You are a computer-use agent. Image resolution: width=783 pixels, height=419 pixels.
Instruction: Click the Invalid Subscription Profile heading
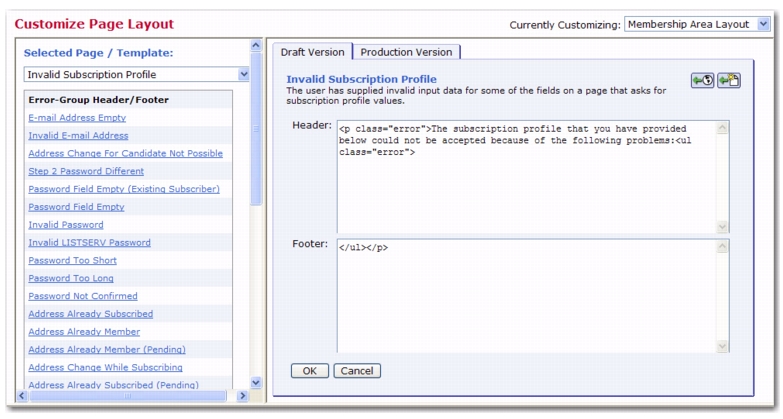click(x=362, y=79)
